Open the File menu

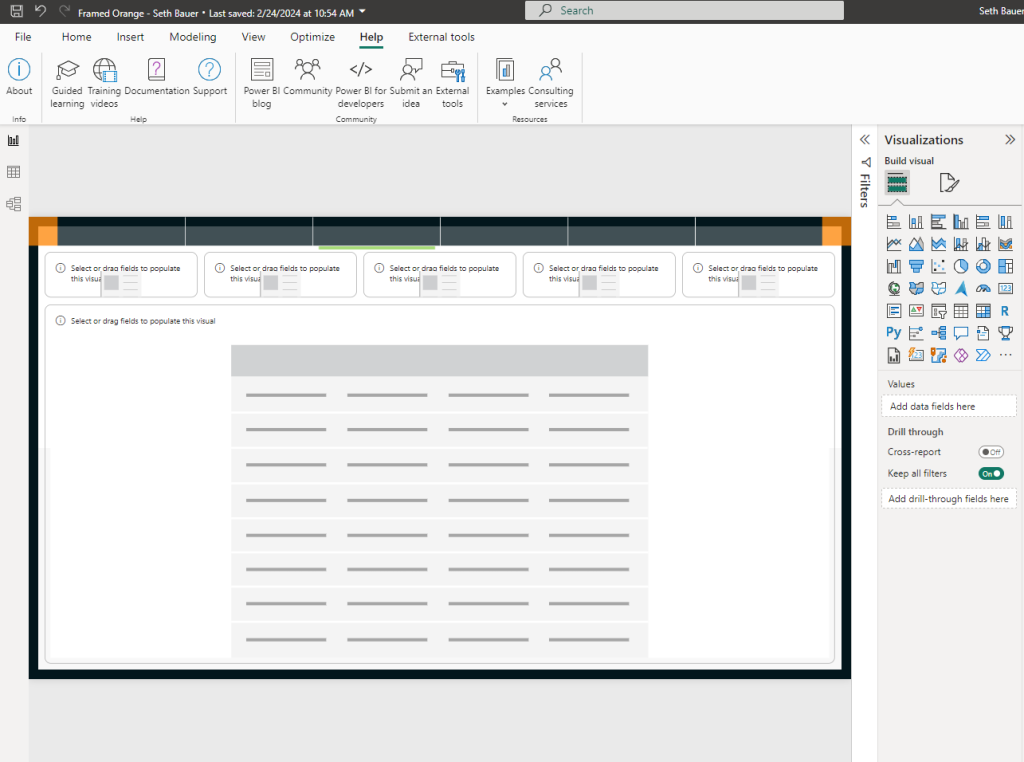click(23, 37)
